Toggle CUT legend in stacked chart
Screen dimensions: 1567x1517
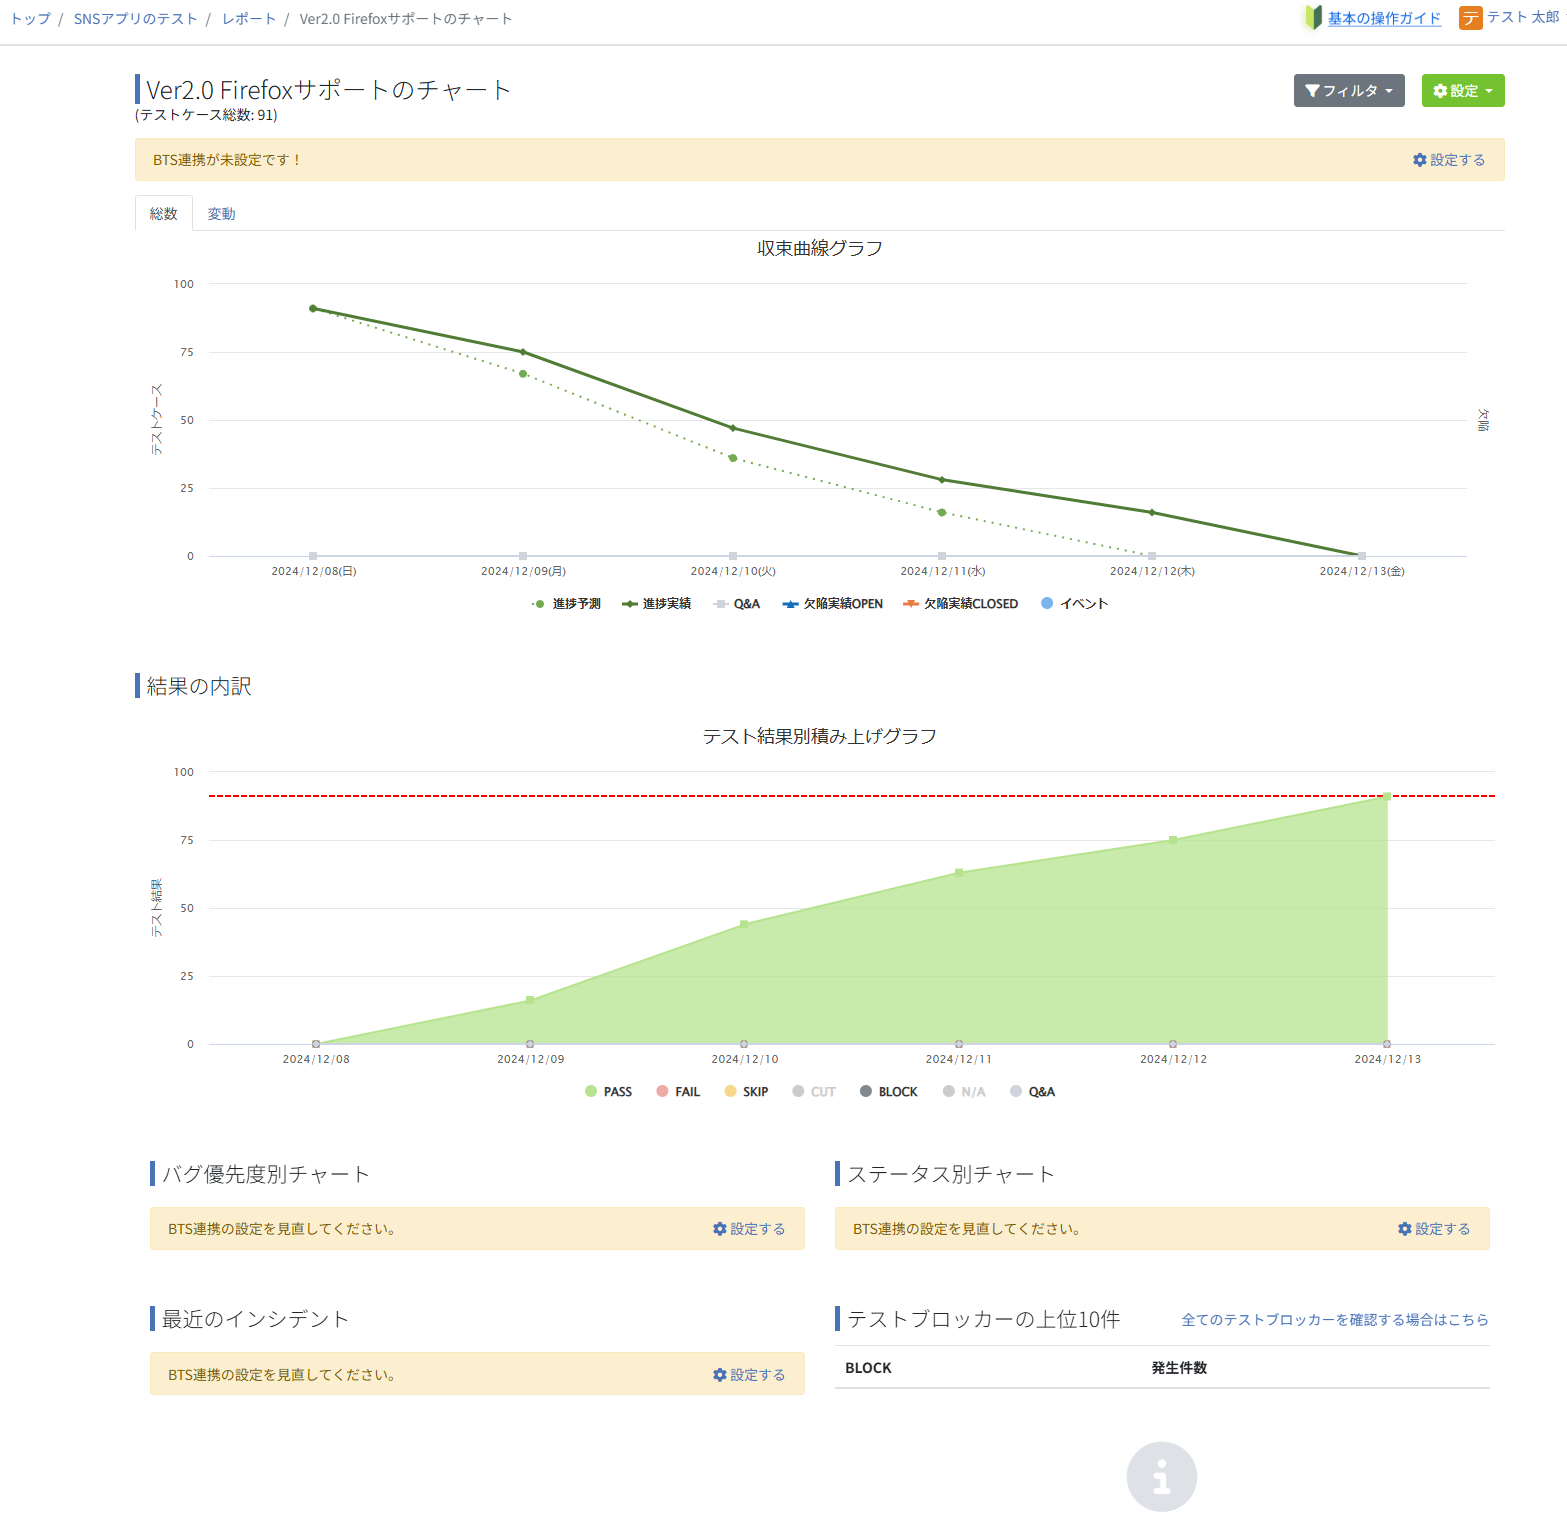pyautogui.click(x=814, y=1092)
